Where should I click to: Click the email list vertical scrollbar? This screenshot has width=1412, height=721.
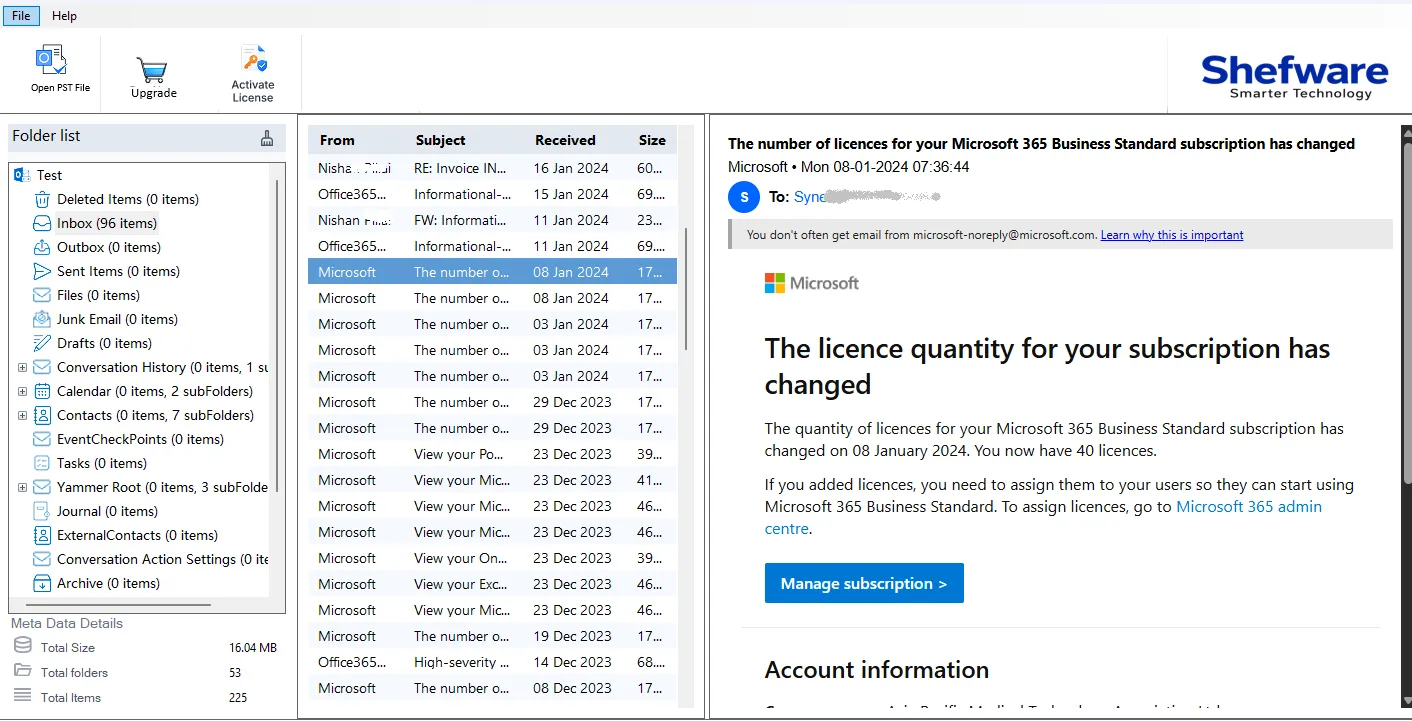coord(686,289)
